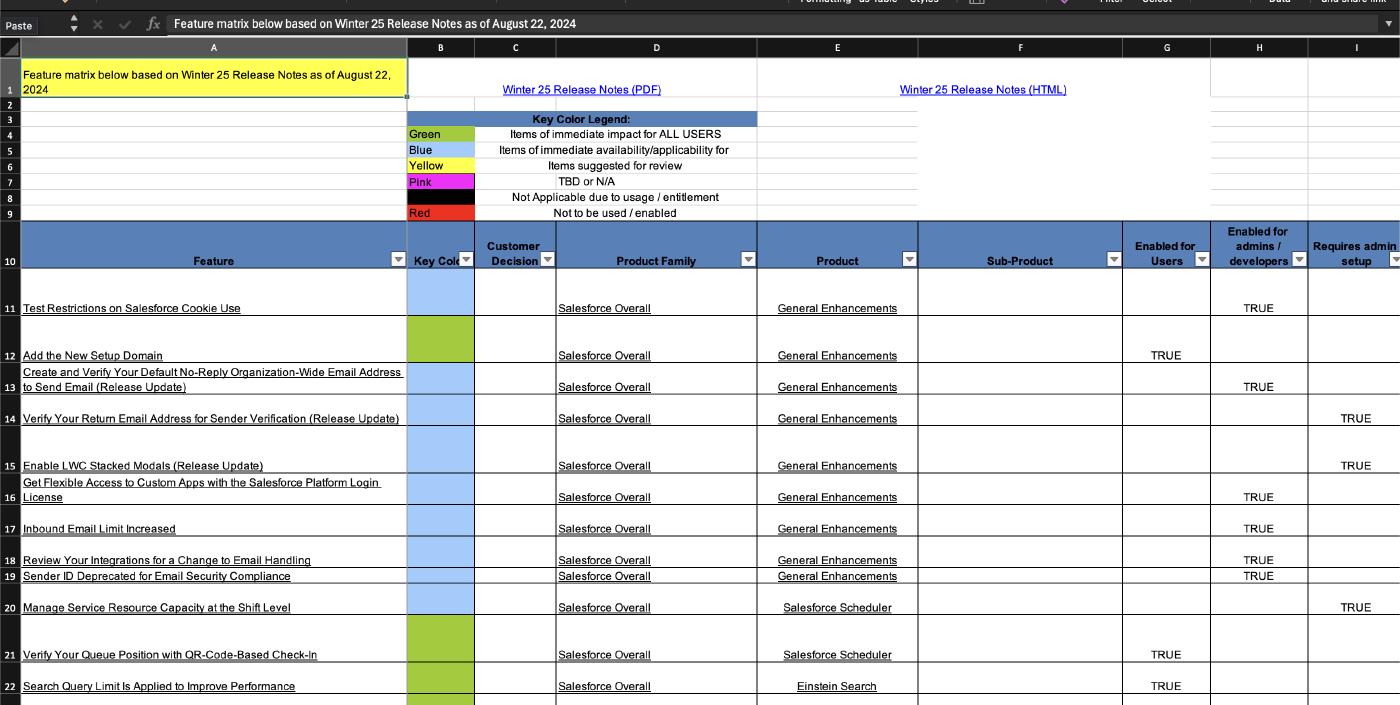Open Winter 25 Release Notes (HTML) link
The width and height of the screenshot is (1400, 705).
pyautogui.click(x=982, y=90)
